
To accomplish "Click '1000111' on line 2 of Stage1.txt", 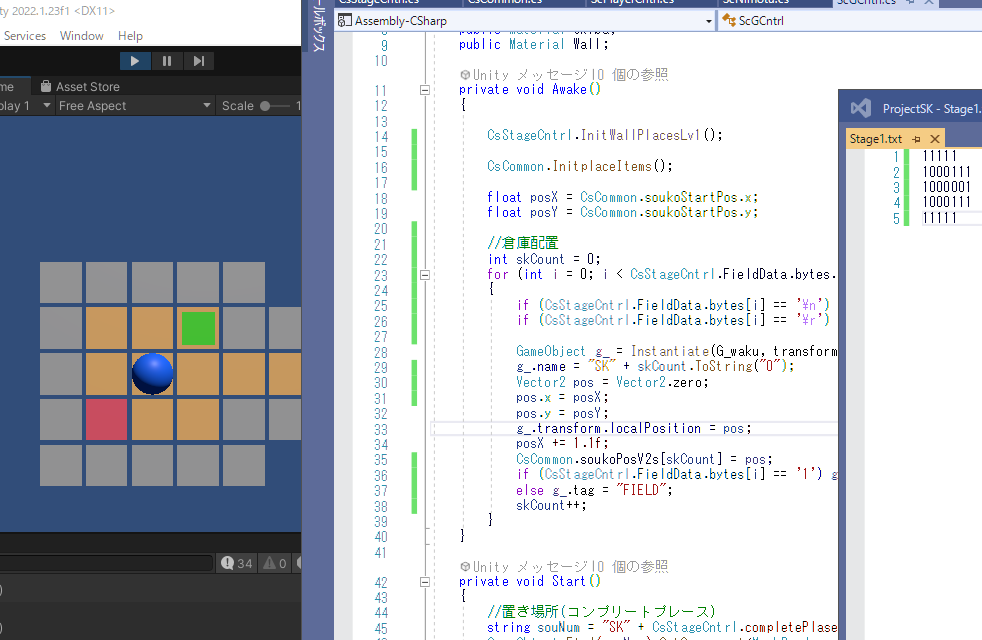I will click(x=946, y=172).
